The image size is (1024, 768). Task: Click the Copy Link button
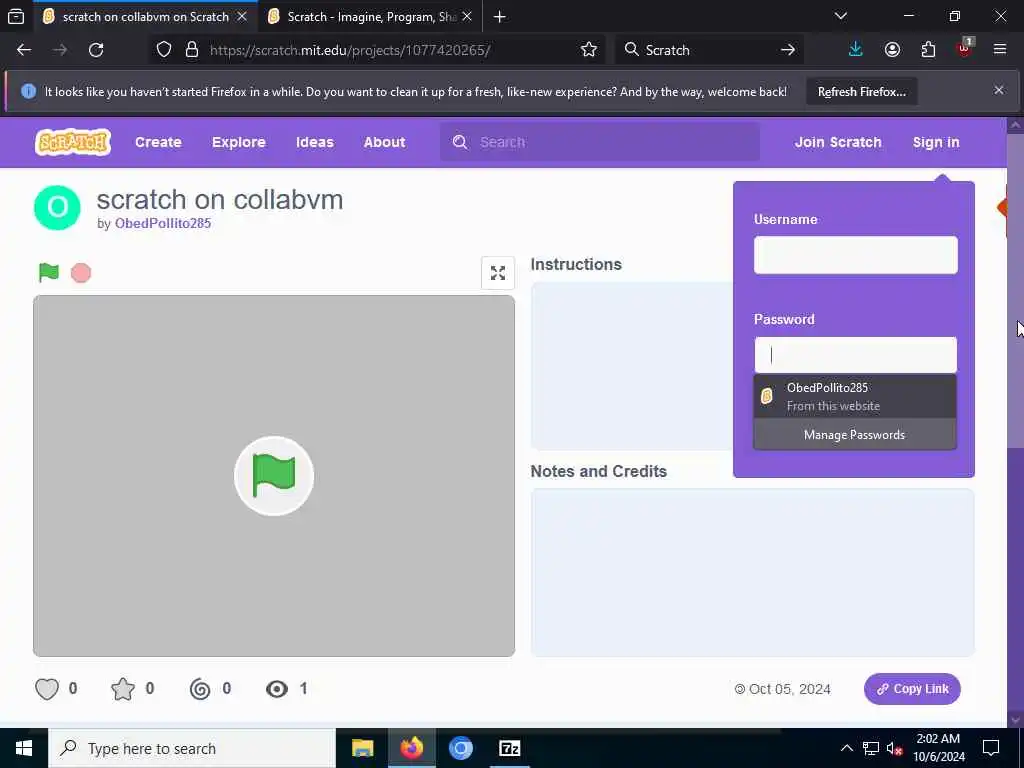pos(912,689)
